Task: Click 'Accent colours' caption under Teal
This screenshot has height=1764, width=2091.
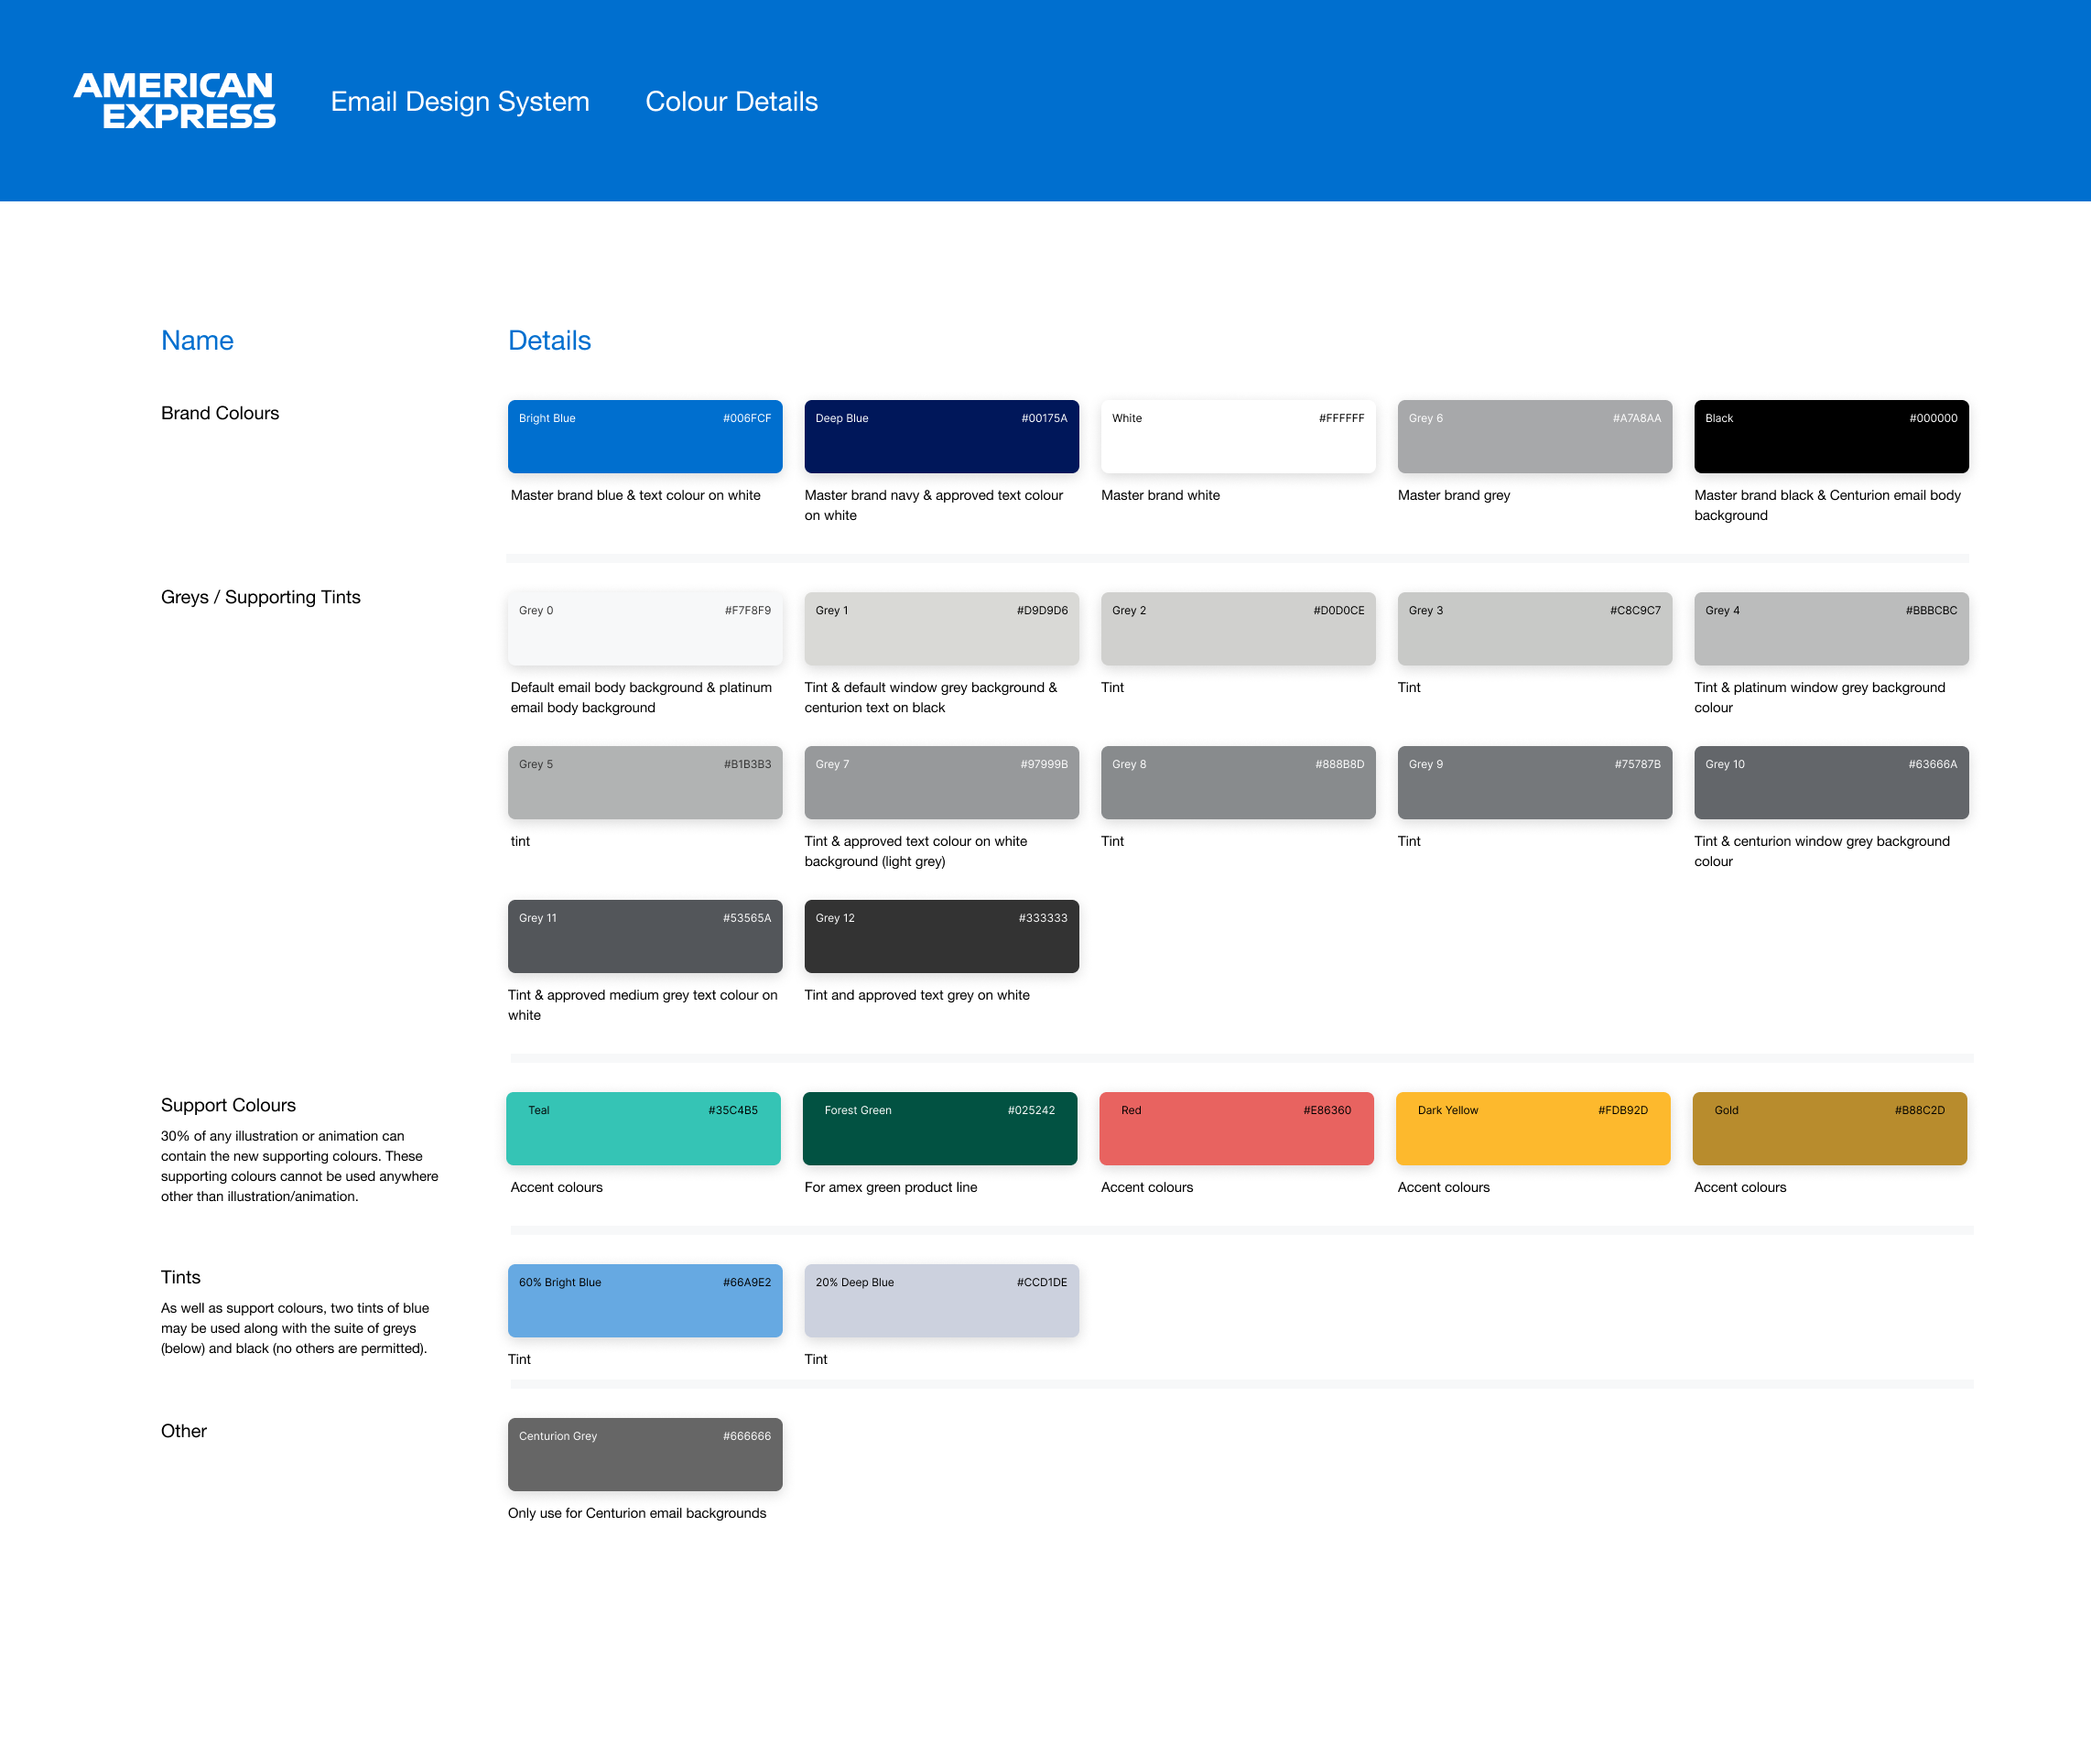Action: [557, 1187]
